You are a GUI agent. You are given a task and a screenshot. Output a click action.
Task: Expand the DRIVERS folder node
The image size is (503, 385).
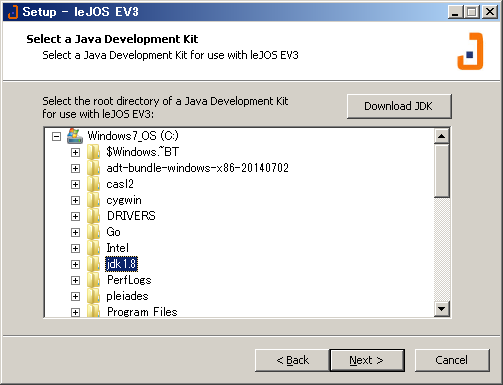pos(75,216)
